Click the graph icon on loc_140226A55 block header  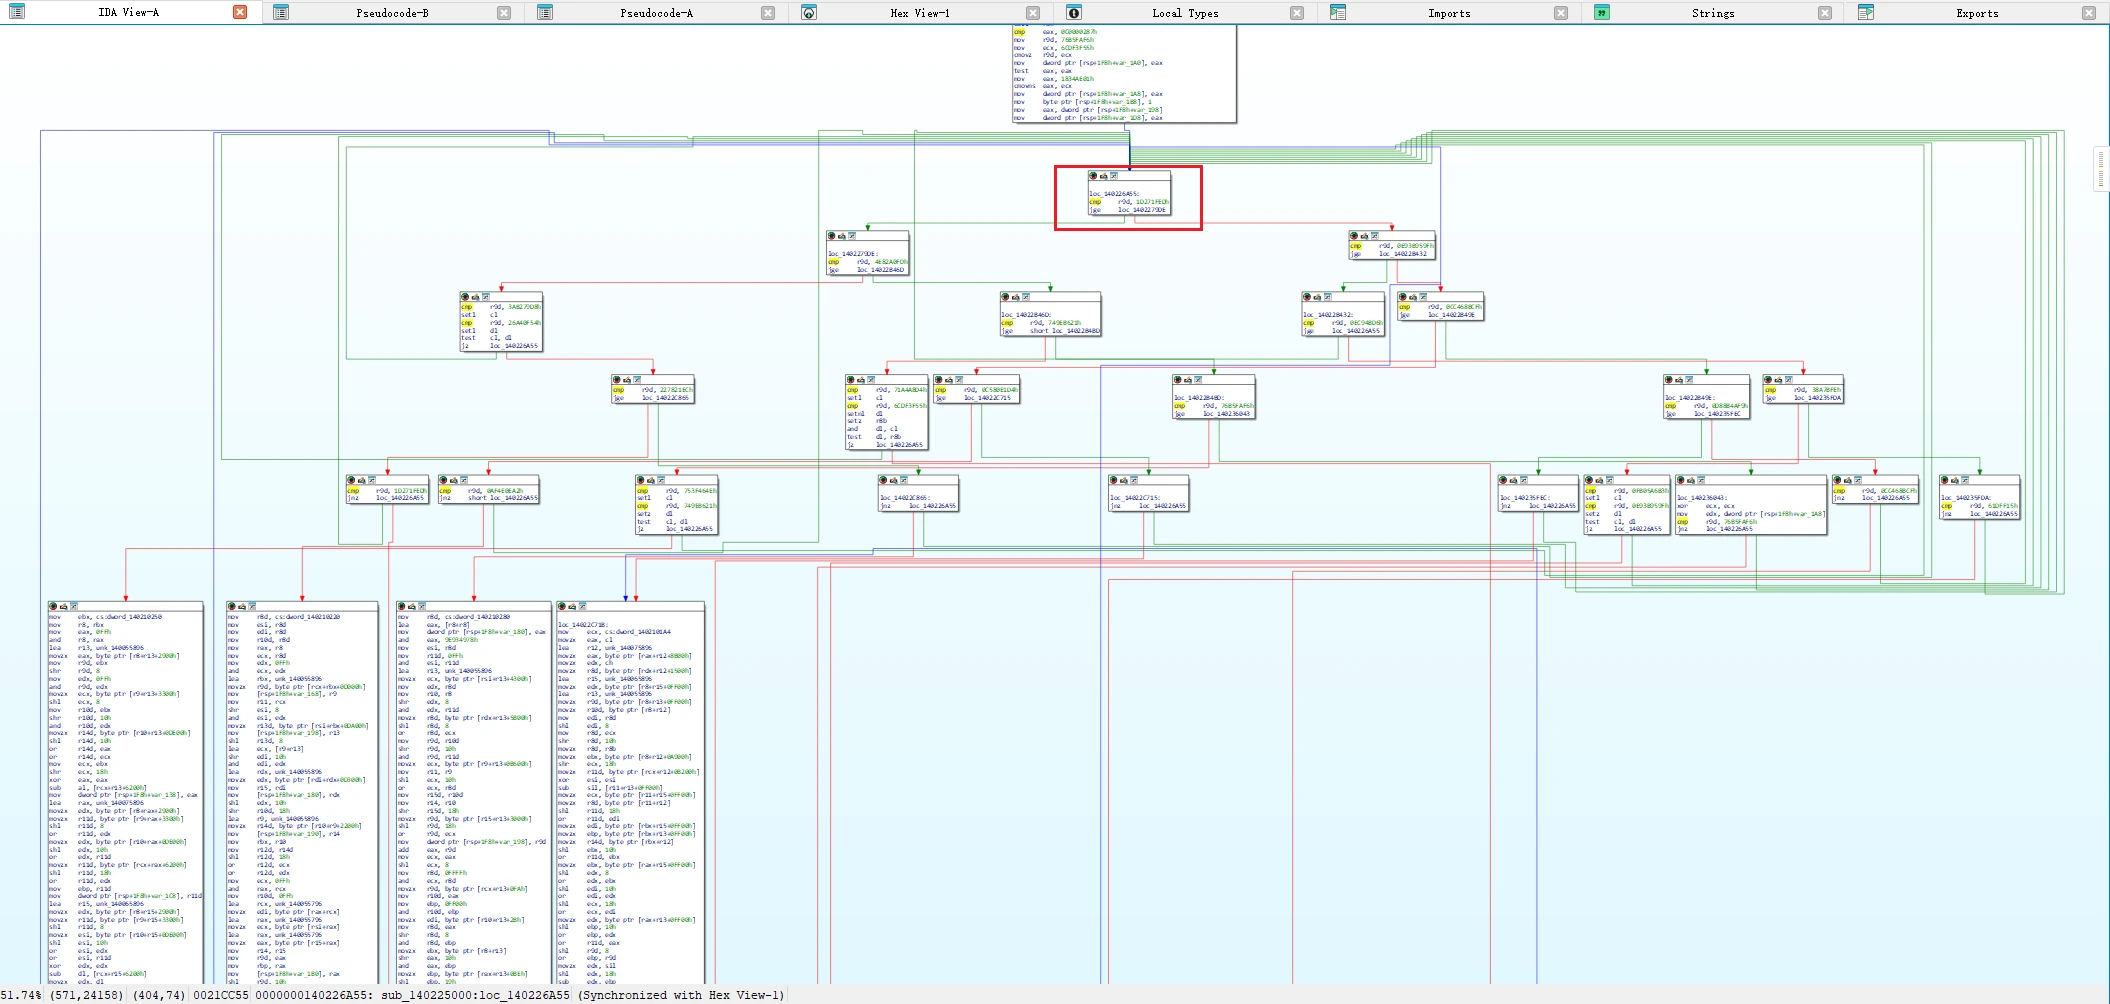[x=1114, y=176]
